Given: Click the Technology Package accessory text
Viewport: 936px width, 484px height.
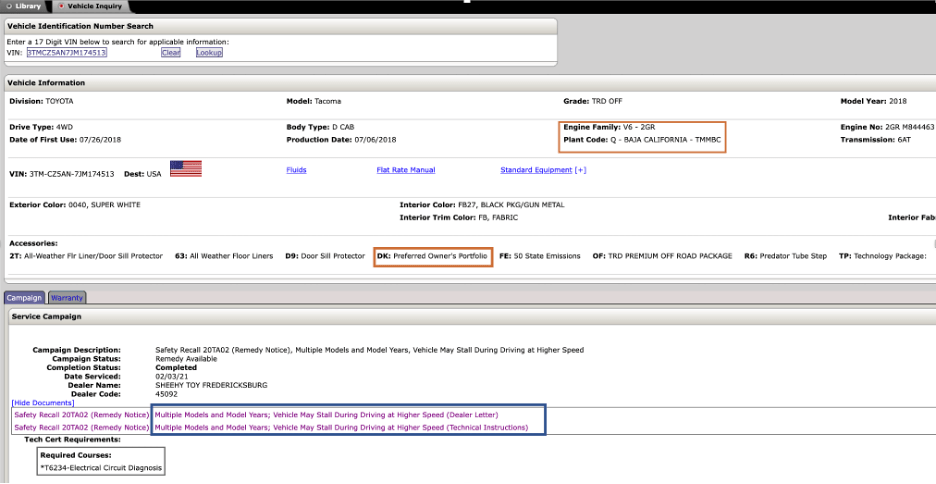Looking at the screenshot, I should click(882, 256).
